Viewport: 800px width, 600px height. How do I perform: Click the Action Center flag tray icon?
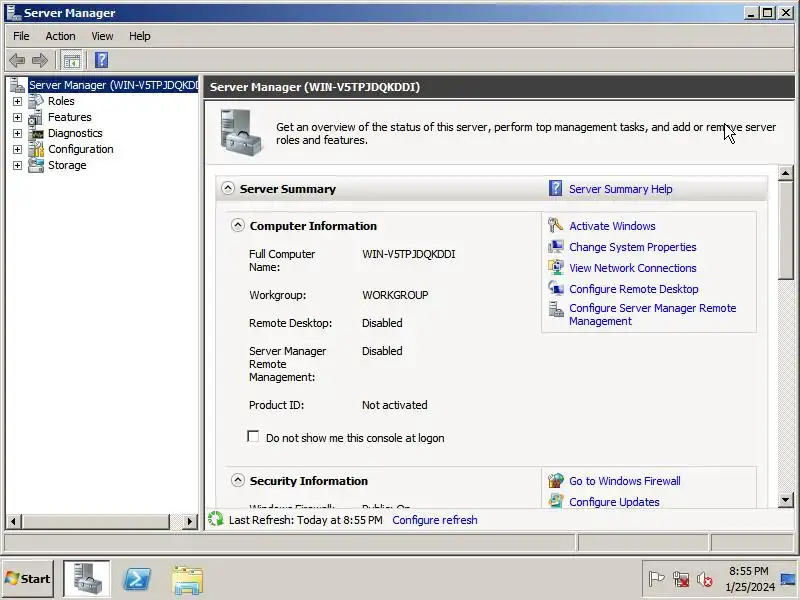(x=656, y=579)
